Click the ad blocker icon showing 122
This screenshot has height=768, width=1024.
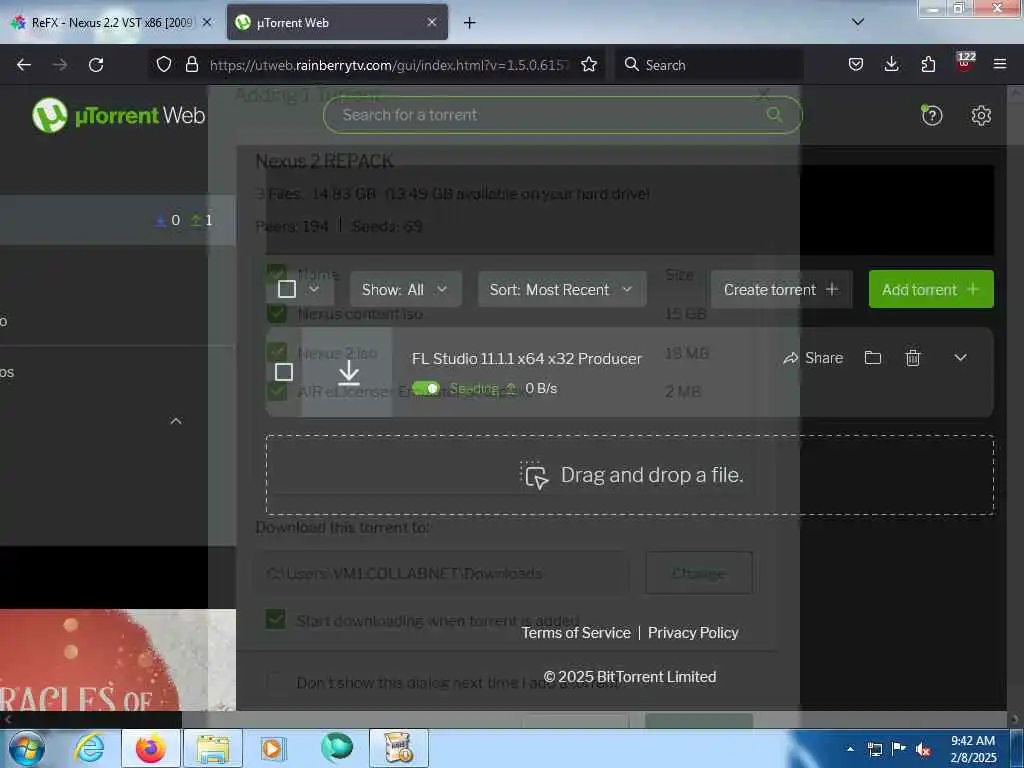point(965,63)
